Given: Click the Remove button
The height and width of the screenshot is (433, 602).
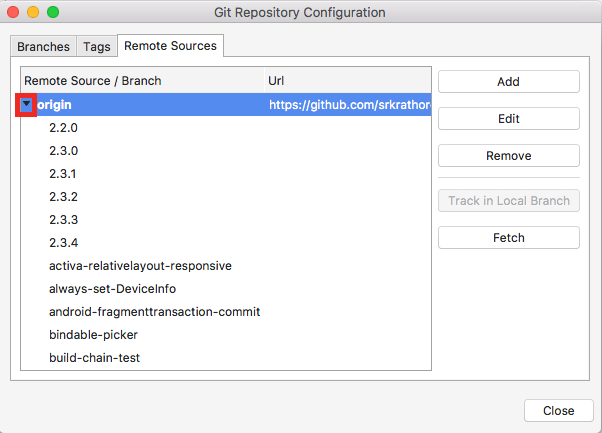Looking at the screenshot, I should pos(508,156).
